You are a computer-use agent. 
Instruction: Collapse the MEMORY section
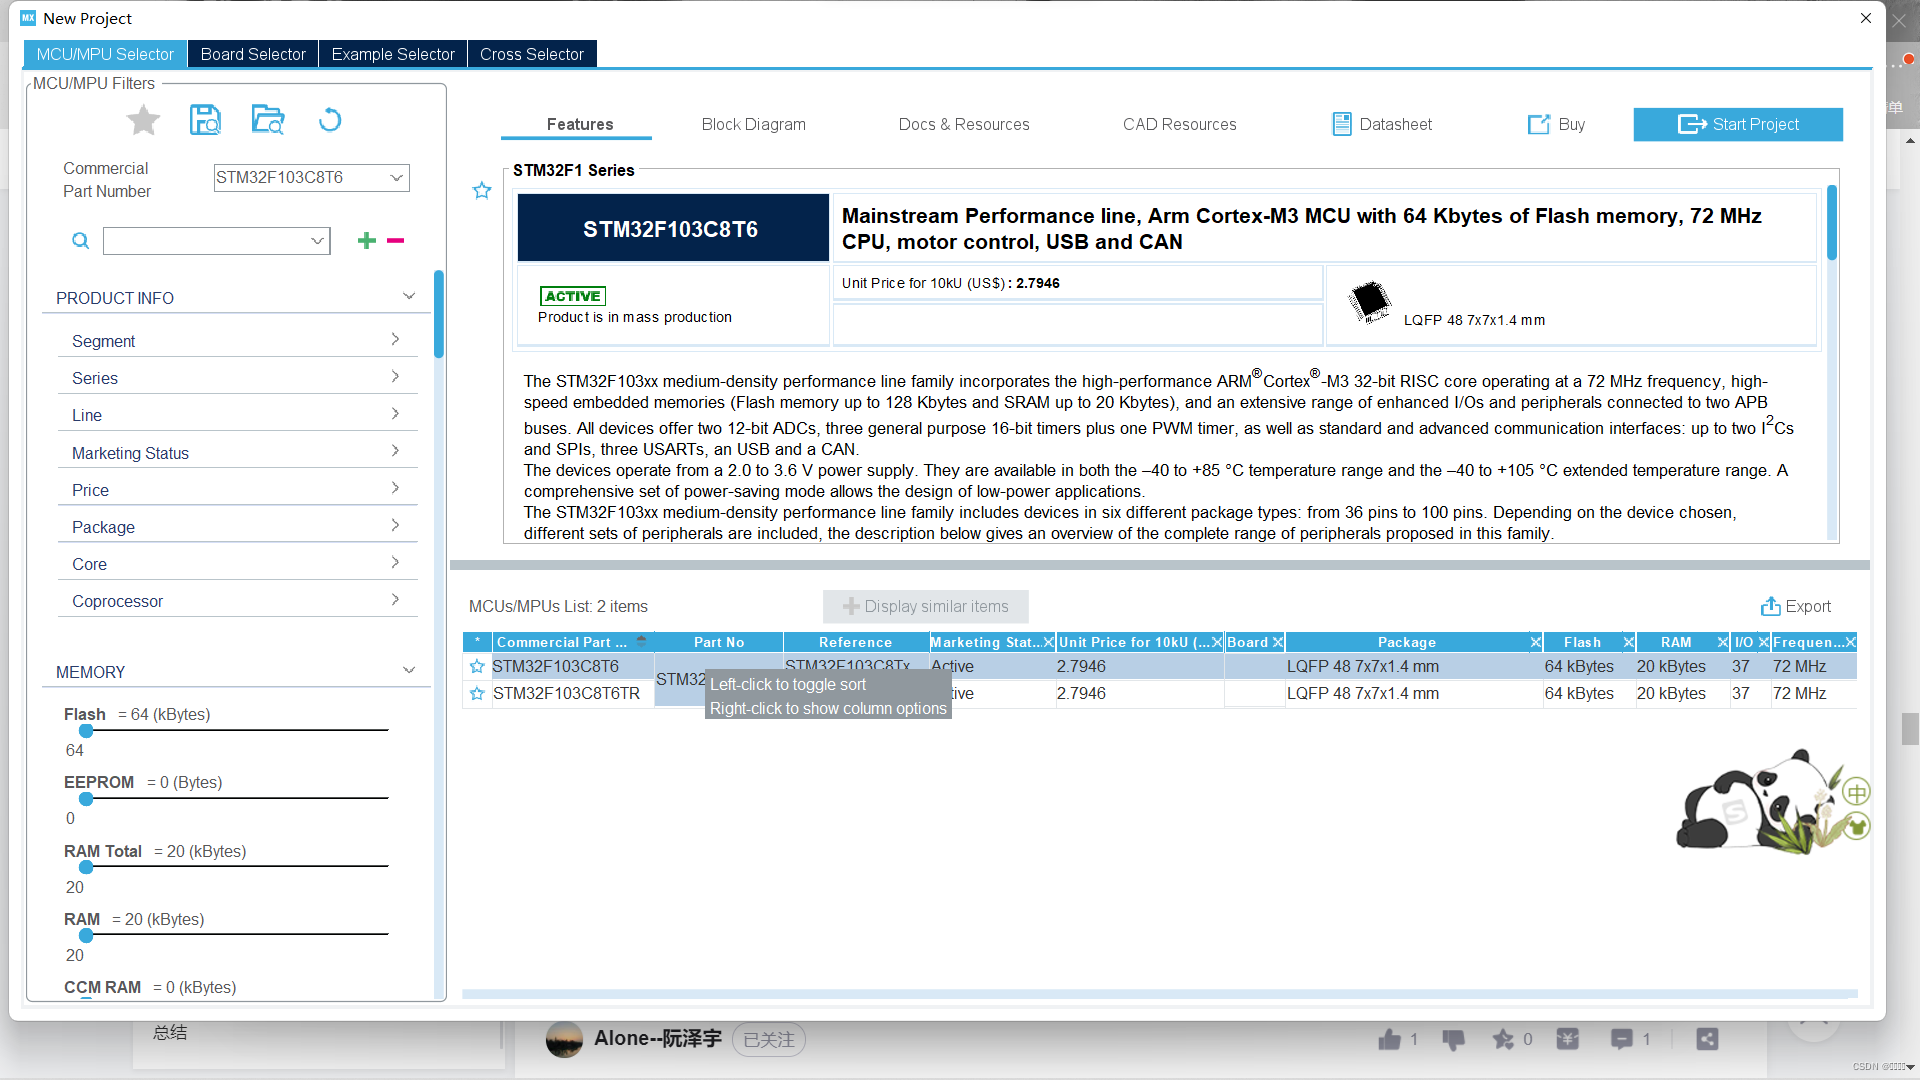(x=408, y=670)
